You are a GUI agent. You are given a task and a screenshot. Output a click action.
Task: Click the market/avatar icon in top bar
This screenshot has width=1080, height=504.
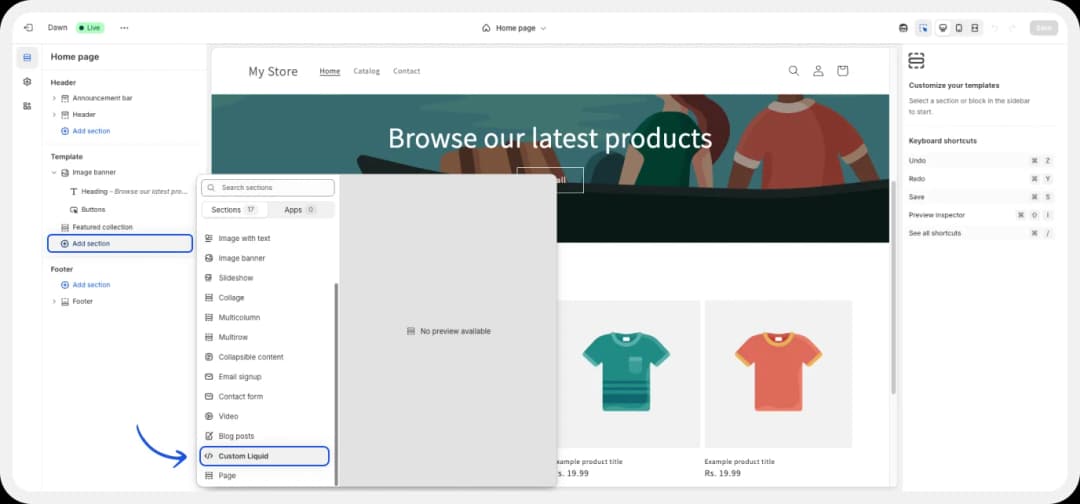click(903, 28)
